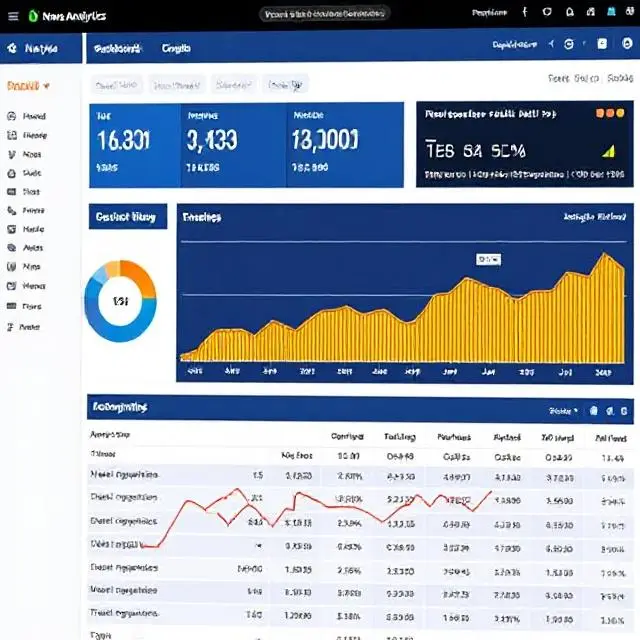Switch to the second tab in blue header
Image resolution: width=640 pixels, height=640 pixels.
tap(176, 48)
